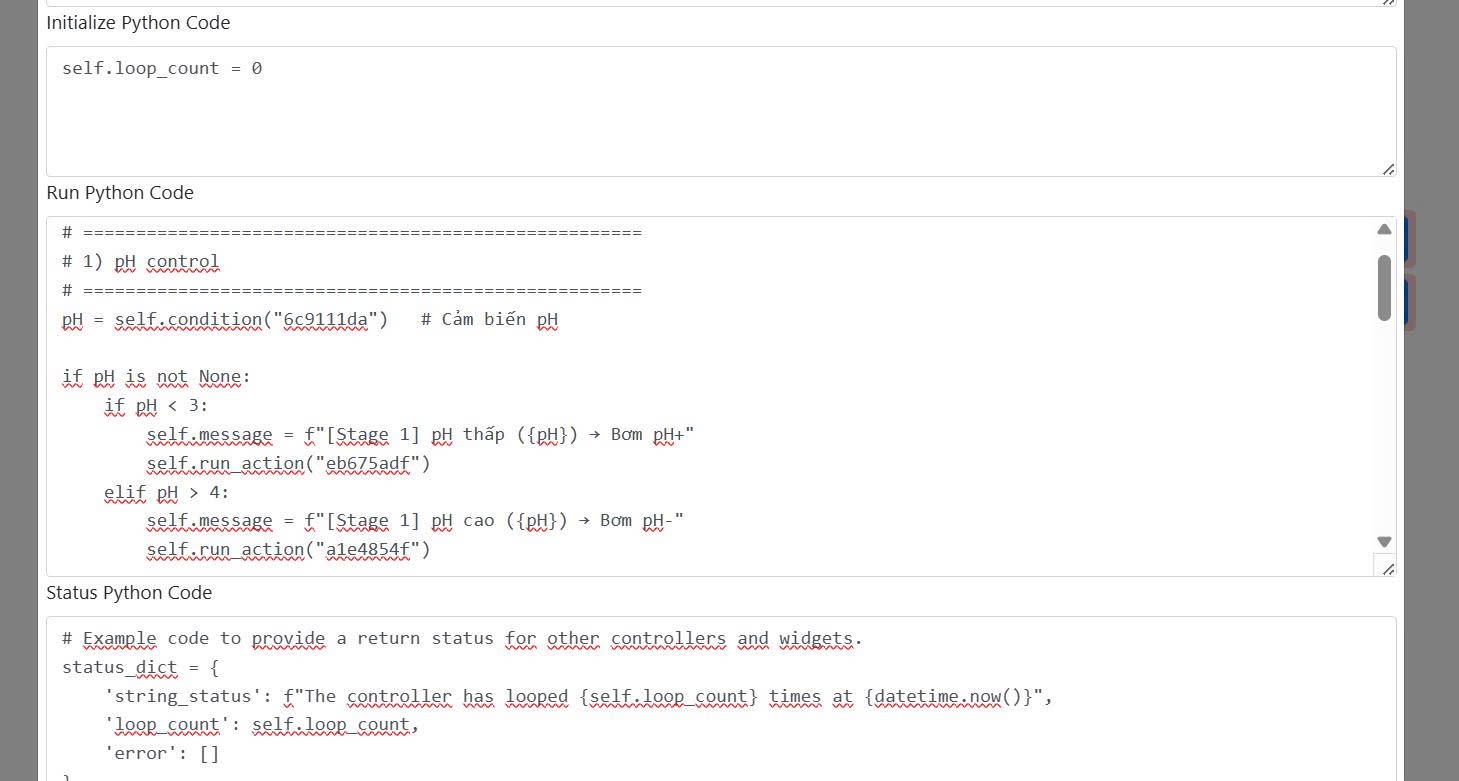The image size is (1459, 781).
Task: Click the scroll up arrow in Run Python Code
Action: [x=1384, y=230]
